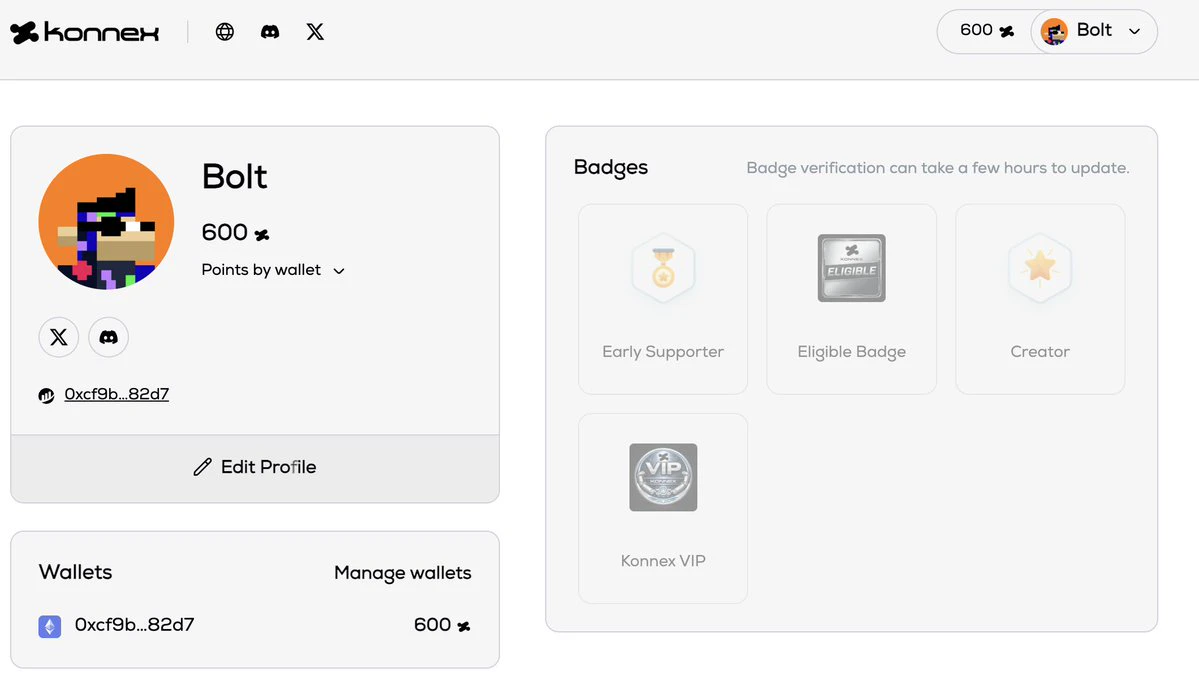Select the 0xcf9b...82d7 wallet row in Wallets
The width and height of the screenshot is (1199, 689).
255,626
